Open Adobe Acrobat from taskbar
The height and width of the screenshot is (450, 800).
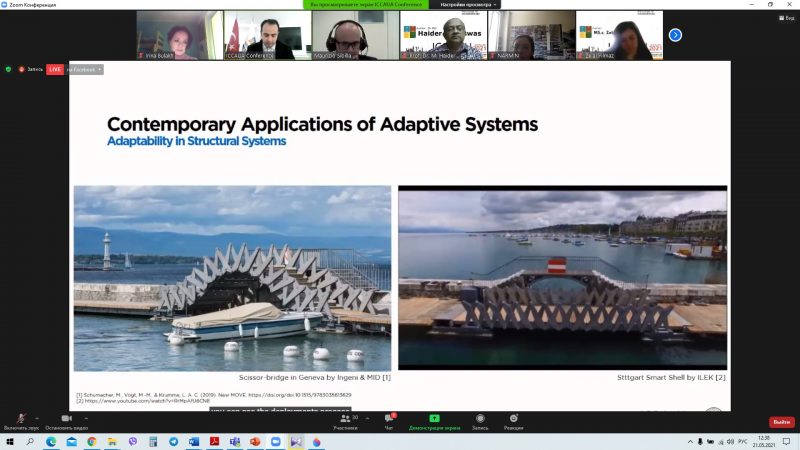coord(214,442)
